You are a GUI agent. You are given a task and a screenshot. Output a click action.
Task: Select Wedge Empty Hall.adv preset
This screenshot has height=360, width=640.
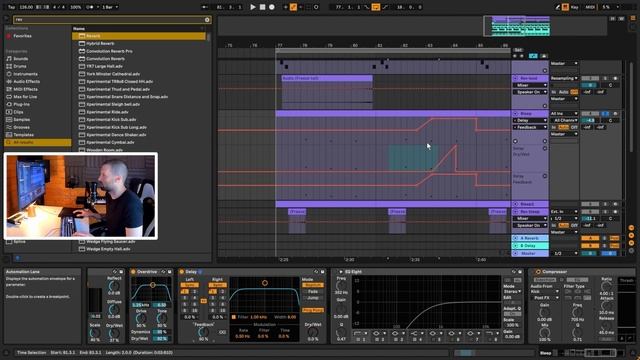[x=108, y=249]
